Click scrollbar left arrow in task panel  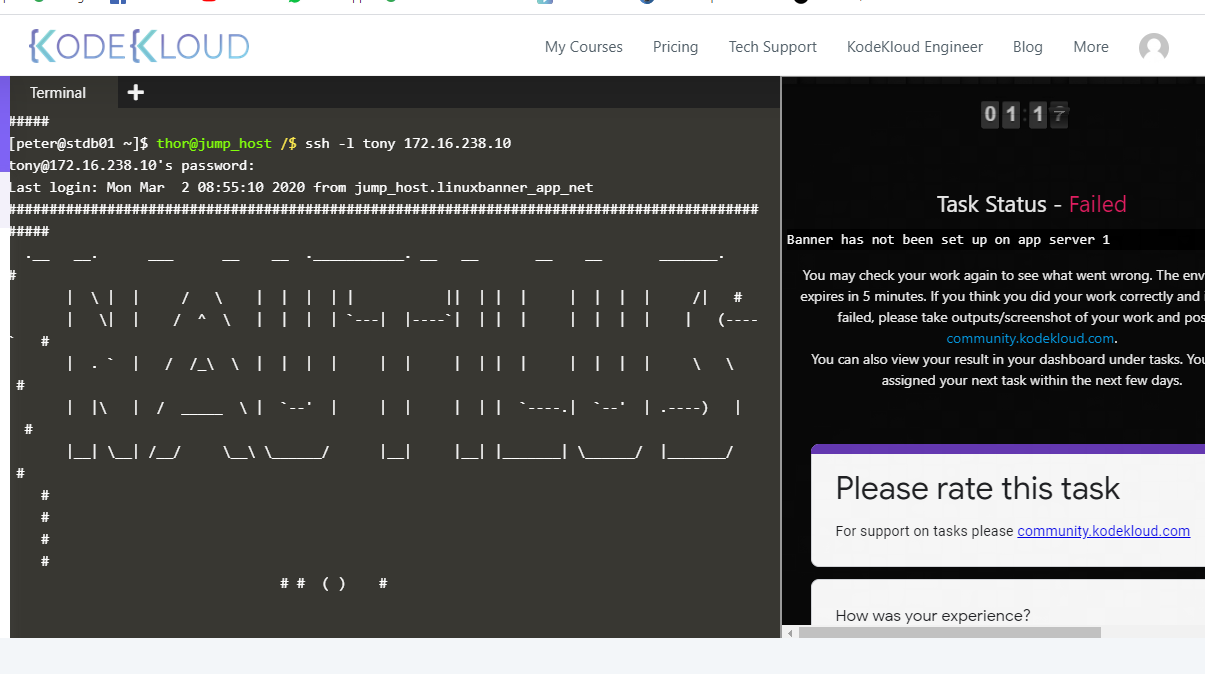pyautogui.click(x=790, y=632)
